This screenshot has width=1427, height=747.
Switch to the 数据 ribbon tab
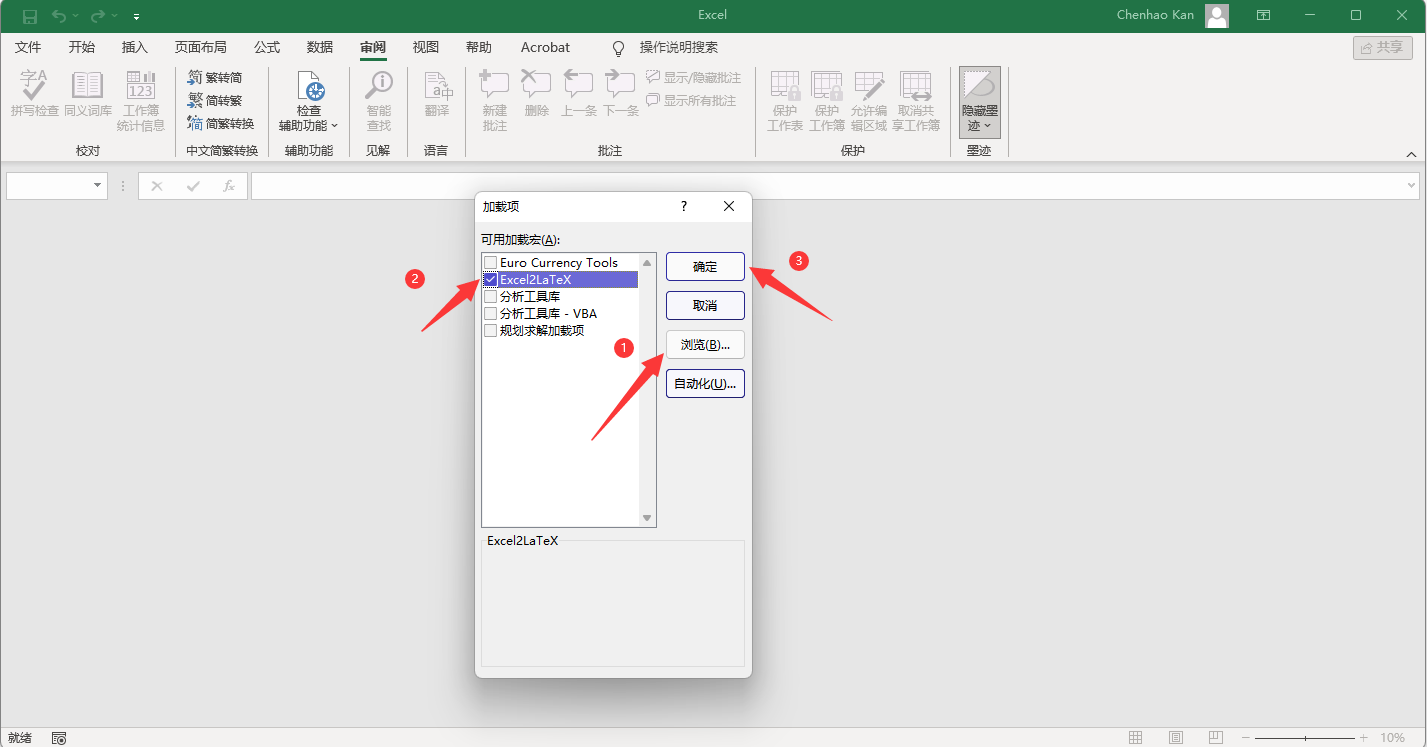(x=320, y=47)
